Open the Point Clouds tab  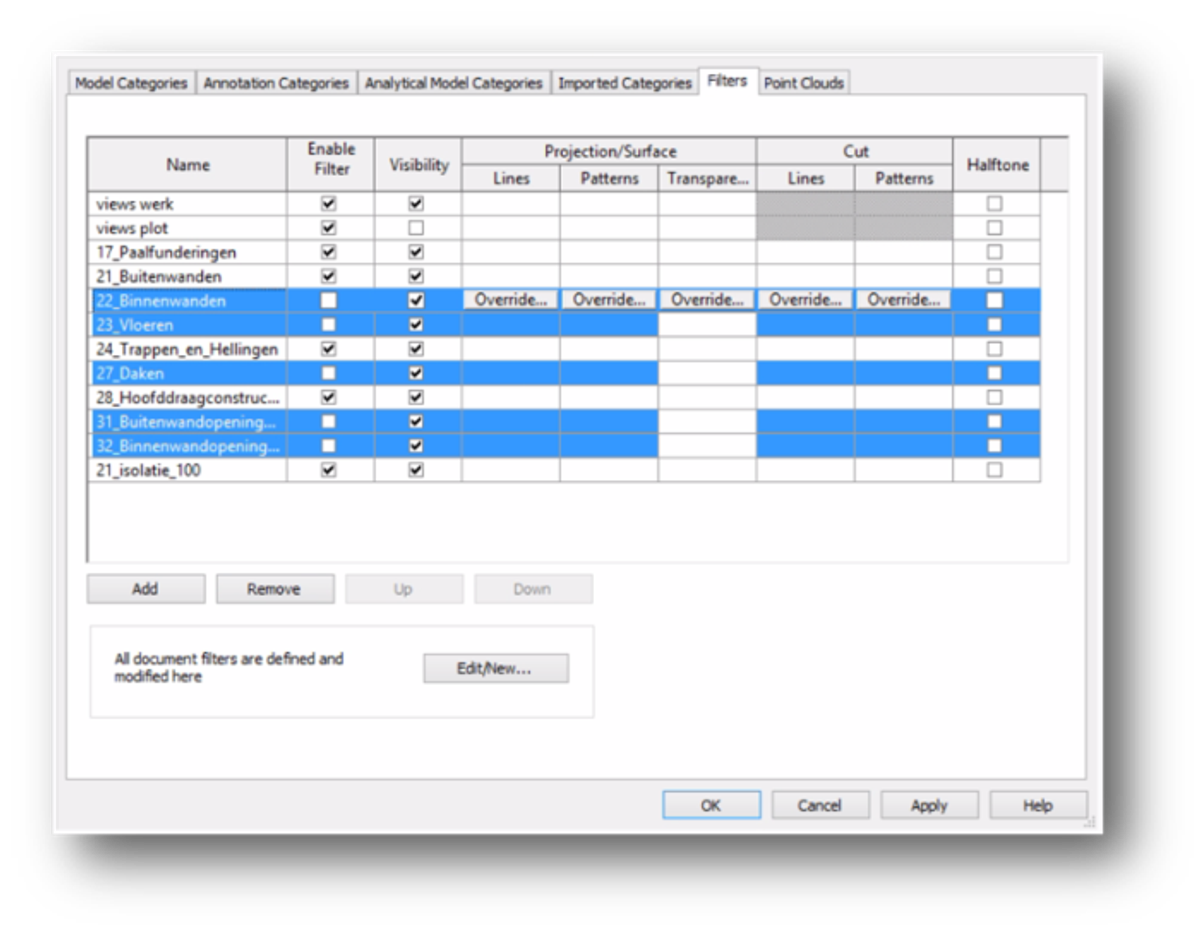(803, 83)
